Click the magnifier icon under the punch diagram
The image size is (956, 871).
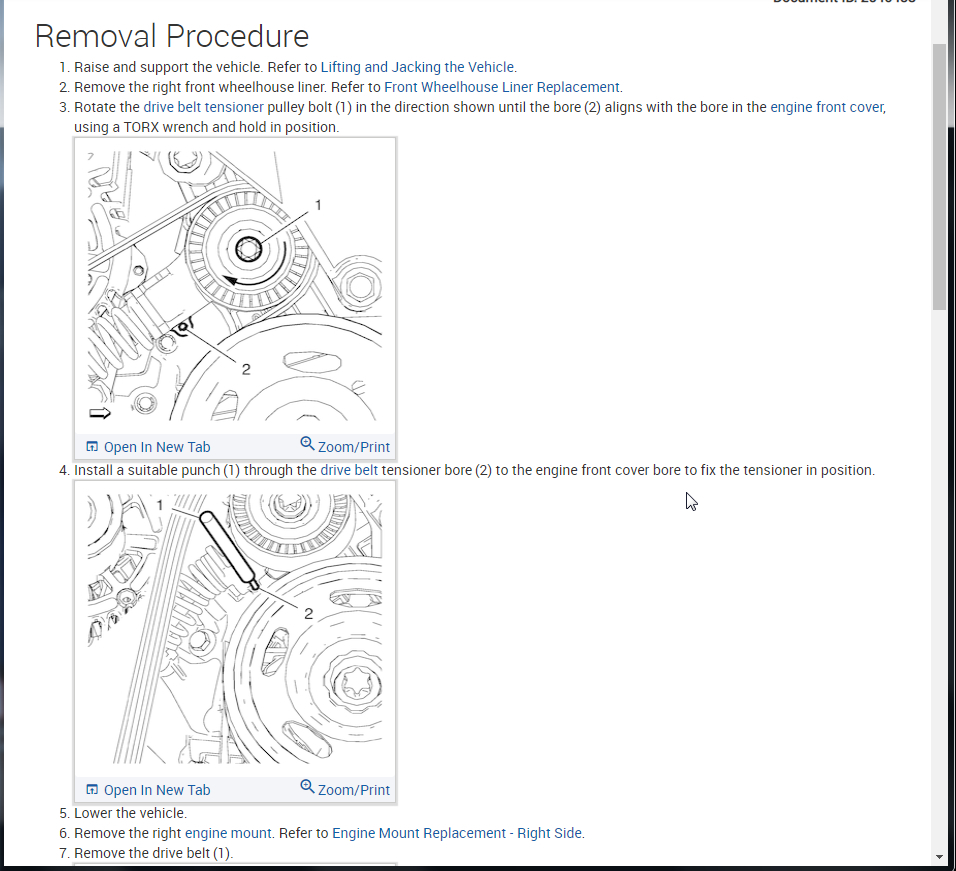click(307, 787)
